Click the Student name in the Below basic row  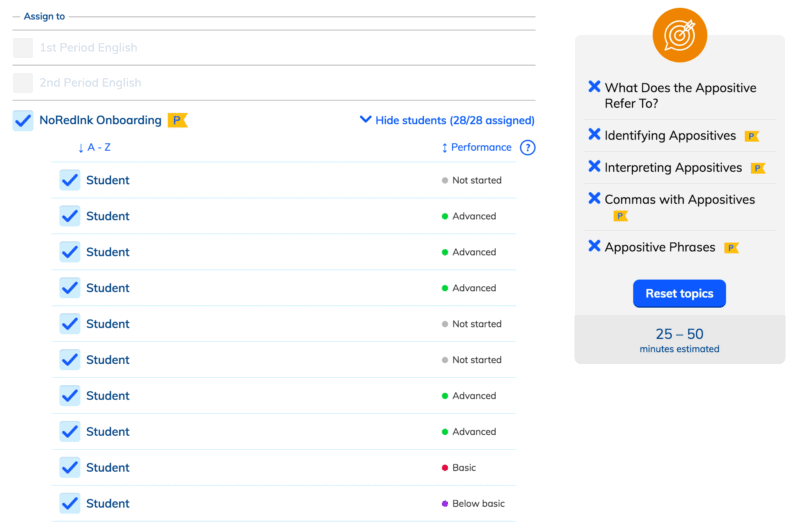[107, 504]
